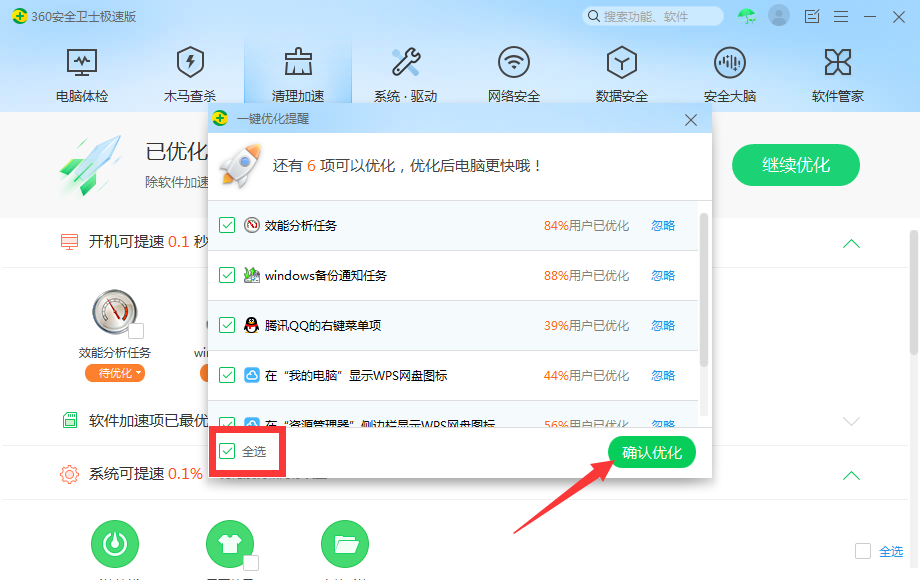Click the main window vertical scrollbar
The height and width of the screenshot is (580, 920).
point(914,293)
